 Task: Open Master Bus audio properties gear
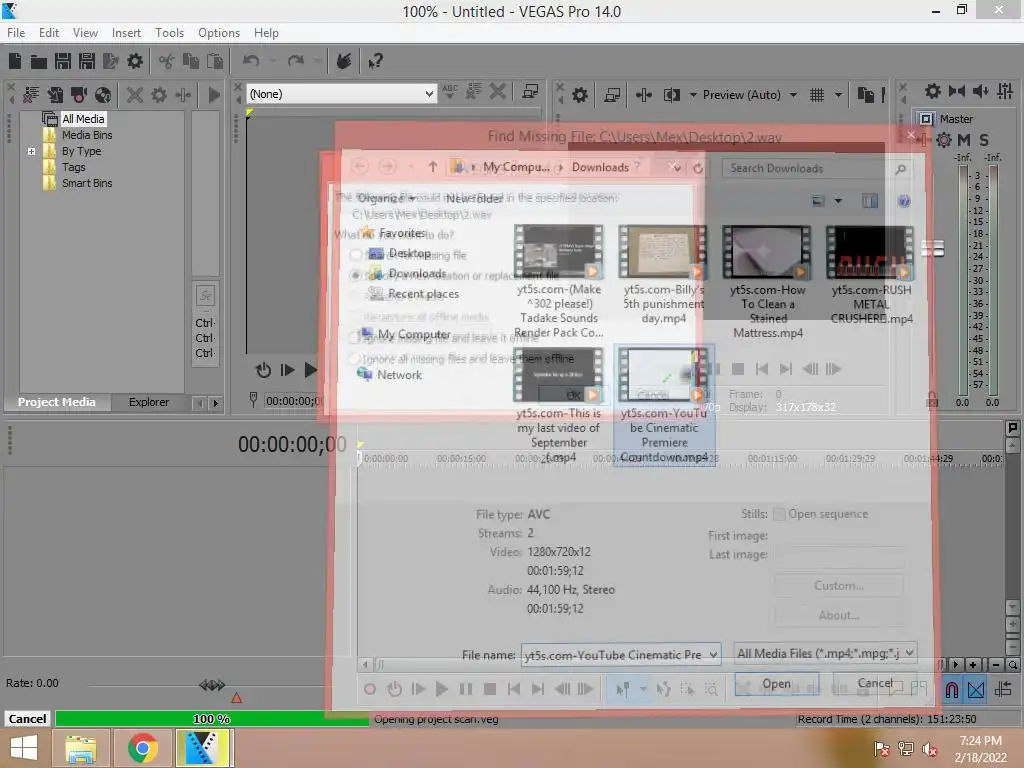933,91
